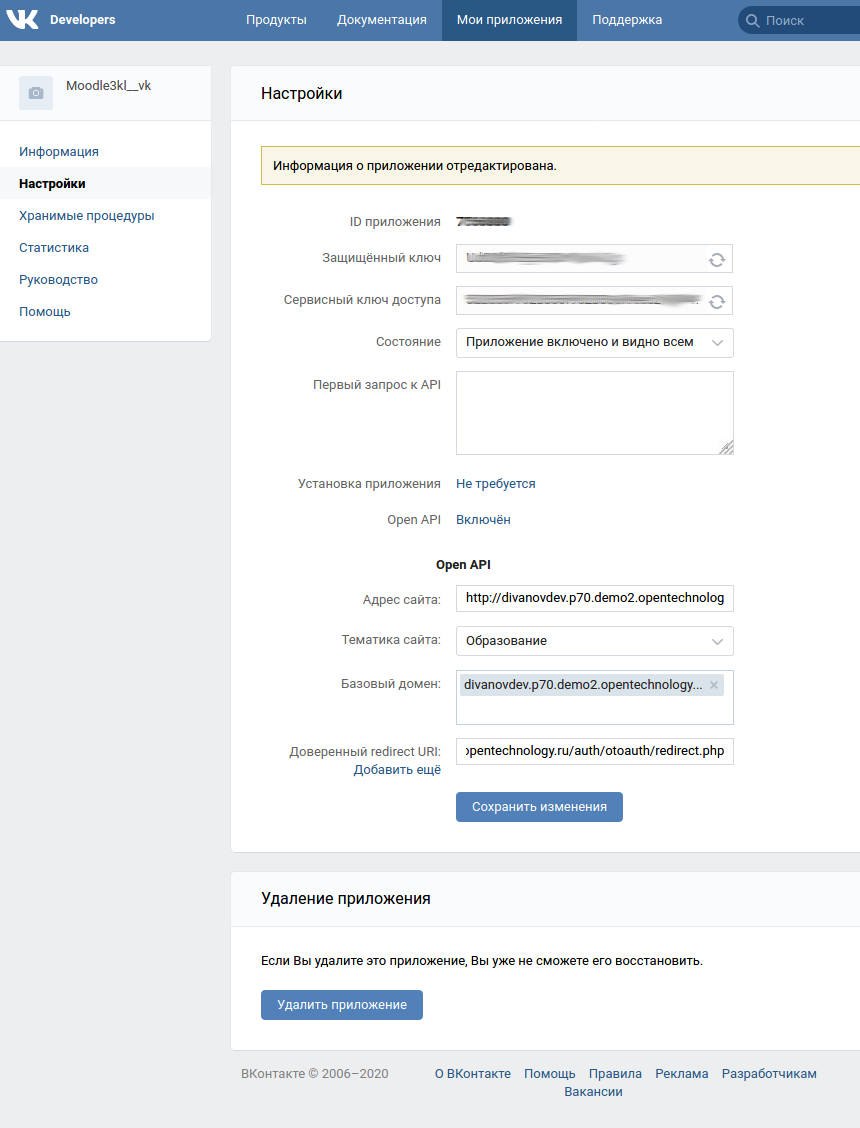
Task: Click the Добавить ещё link
Action: 397,770
